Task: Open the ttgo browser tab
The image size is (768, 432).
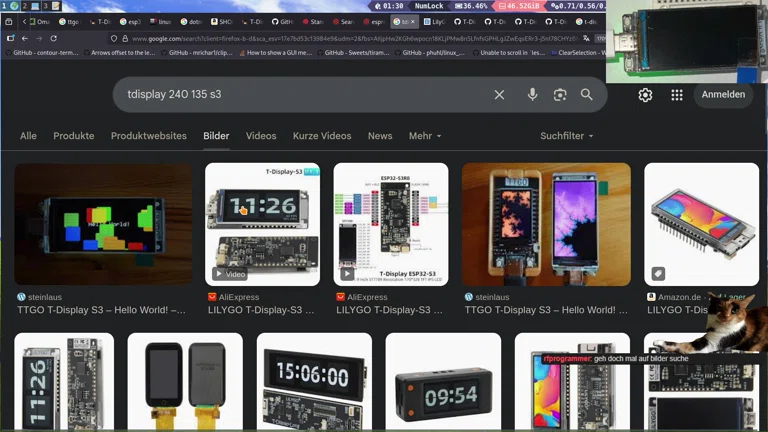Action: click(x=70, y=22)
